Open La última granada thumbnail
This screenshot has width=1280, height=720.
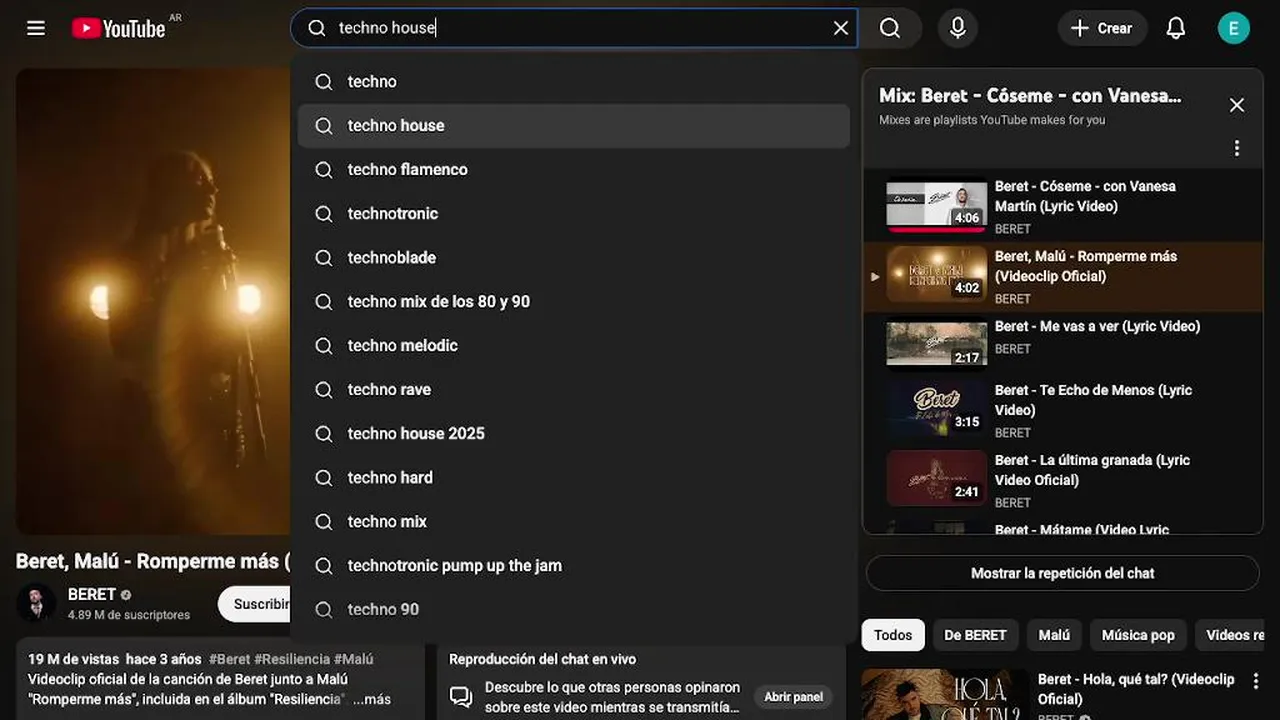tap(936, 479)
